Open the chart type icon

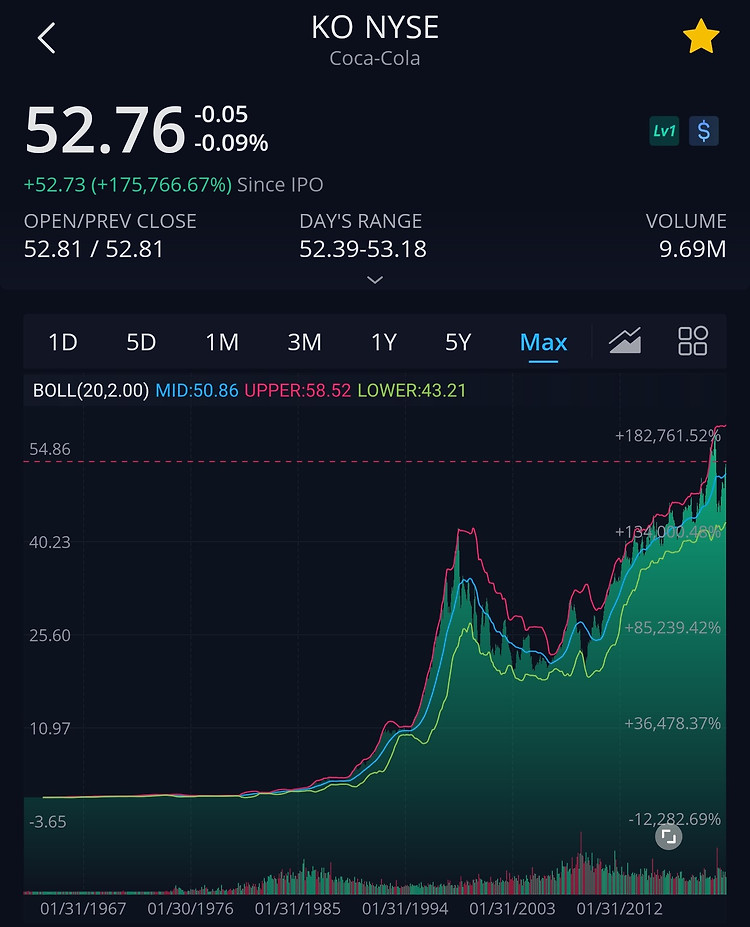tap(625, 341)
